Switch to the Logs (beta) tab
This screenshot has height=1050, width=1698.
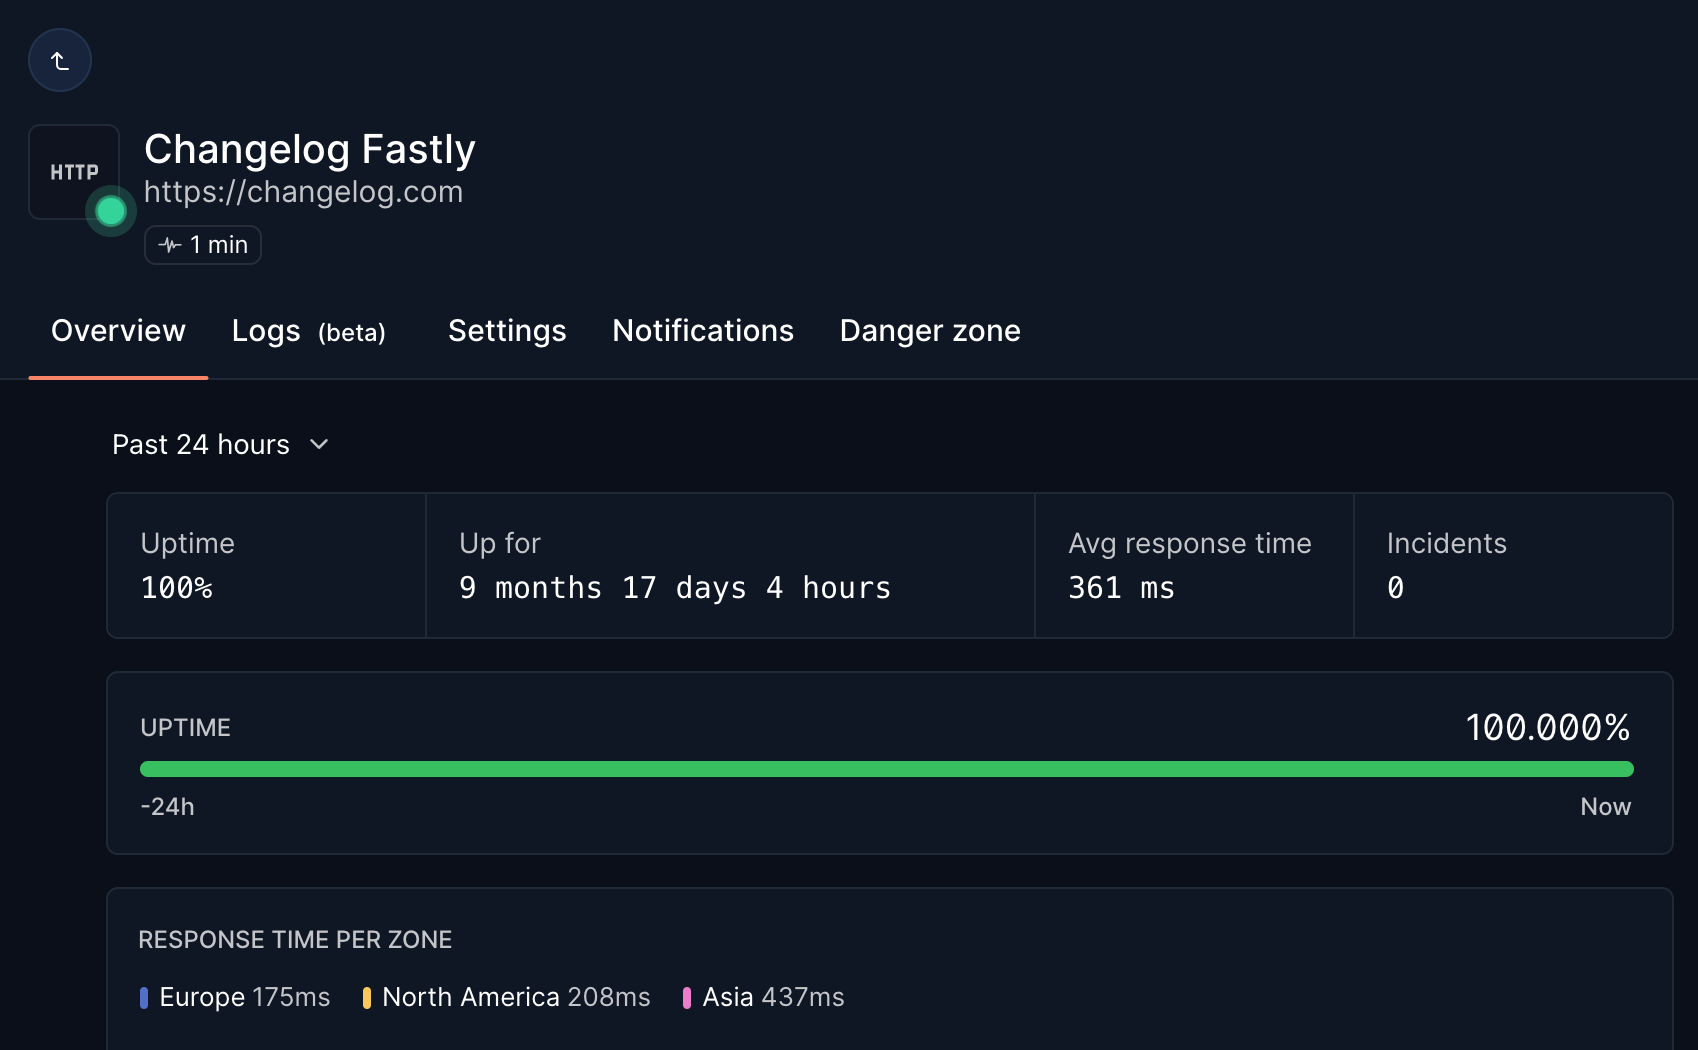pyautogui.click(x=308, y=331)
